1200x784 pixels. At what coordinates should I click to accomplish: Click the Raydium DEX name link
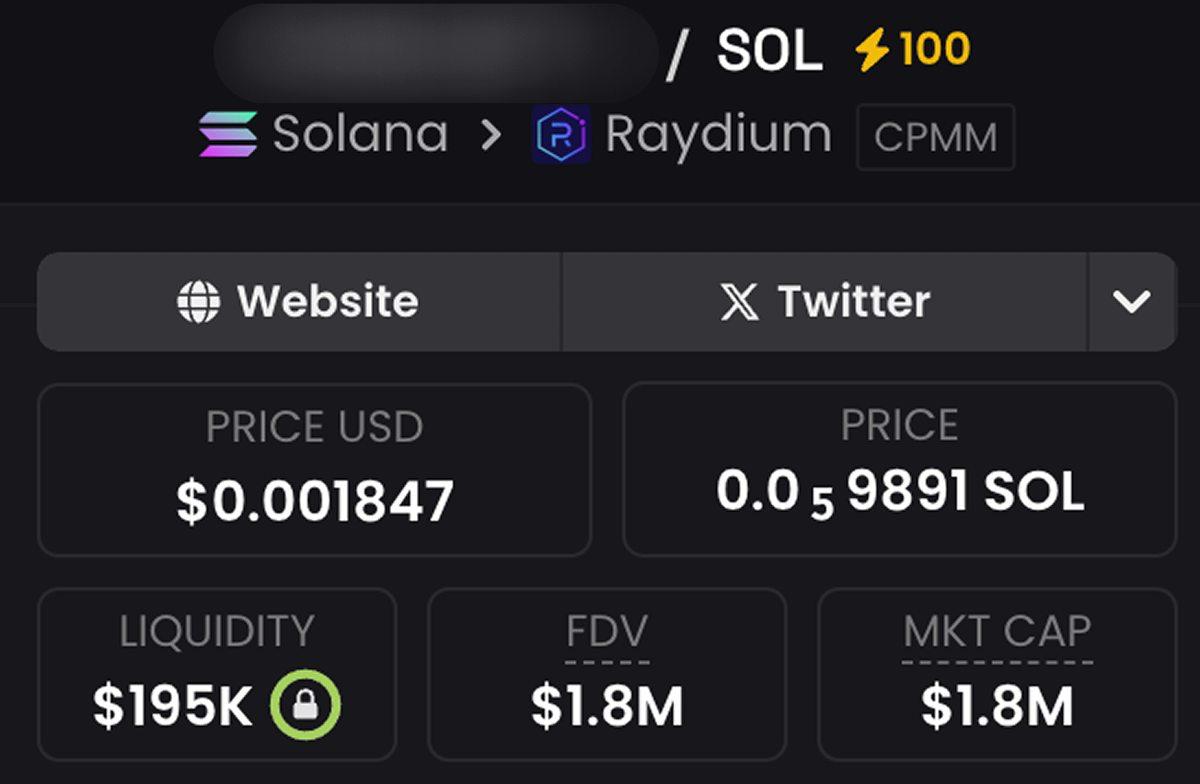coord(718,135)
